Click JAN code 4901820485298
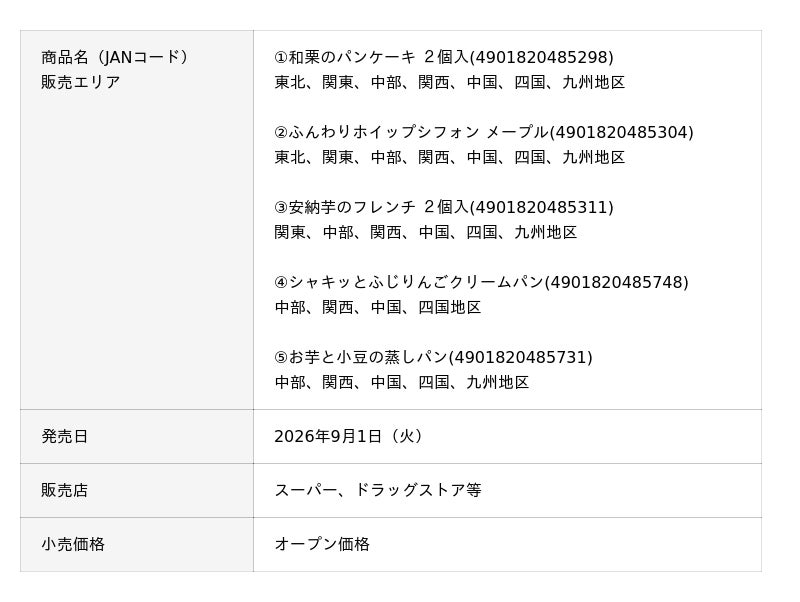Viewport: 800px width, 602px height. (541, 57)
